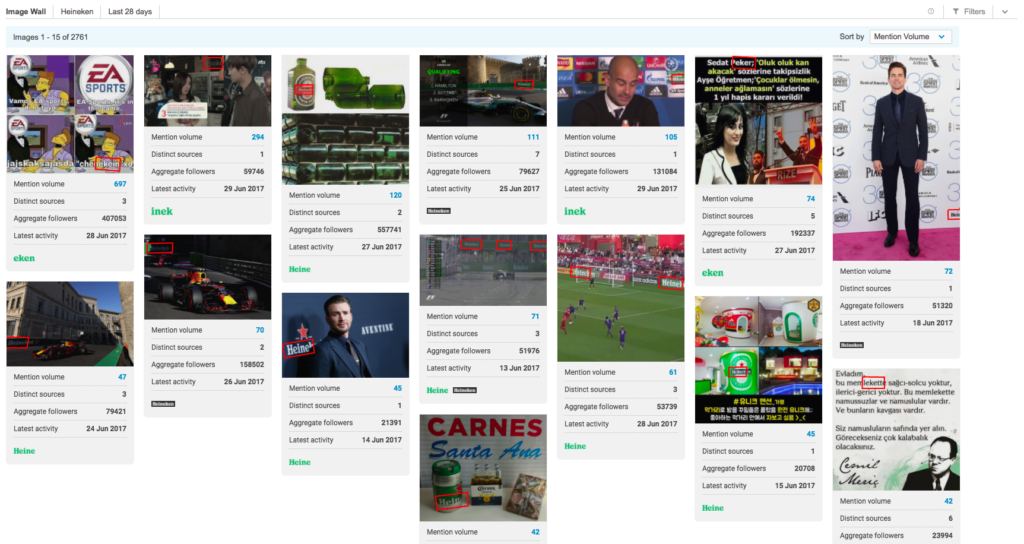Click mention volume 47 link
The width and height of the screenshot is (1024, 544).
[122, 377]
